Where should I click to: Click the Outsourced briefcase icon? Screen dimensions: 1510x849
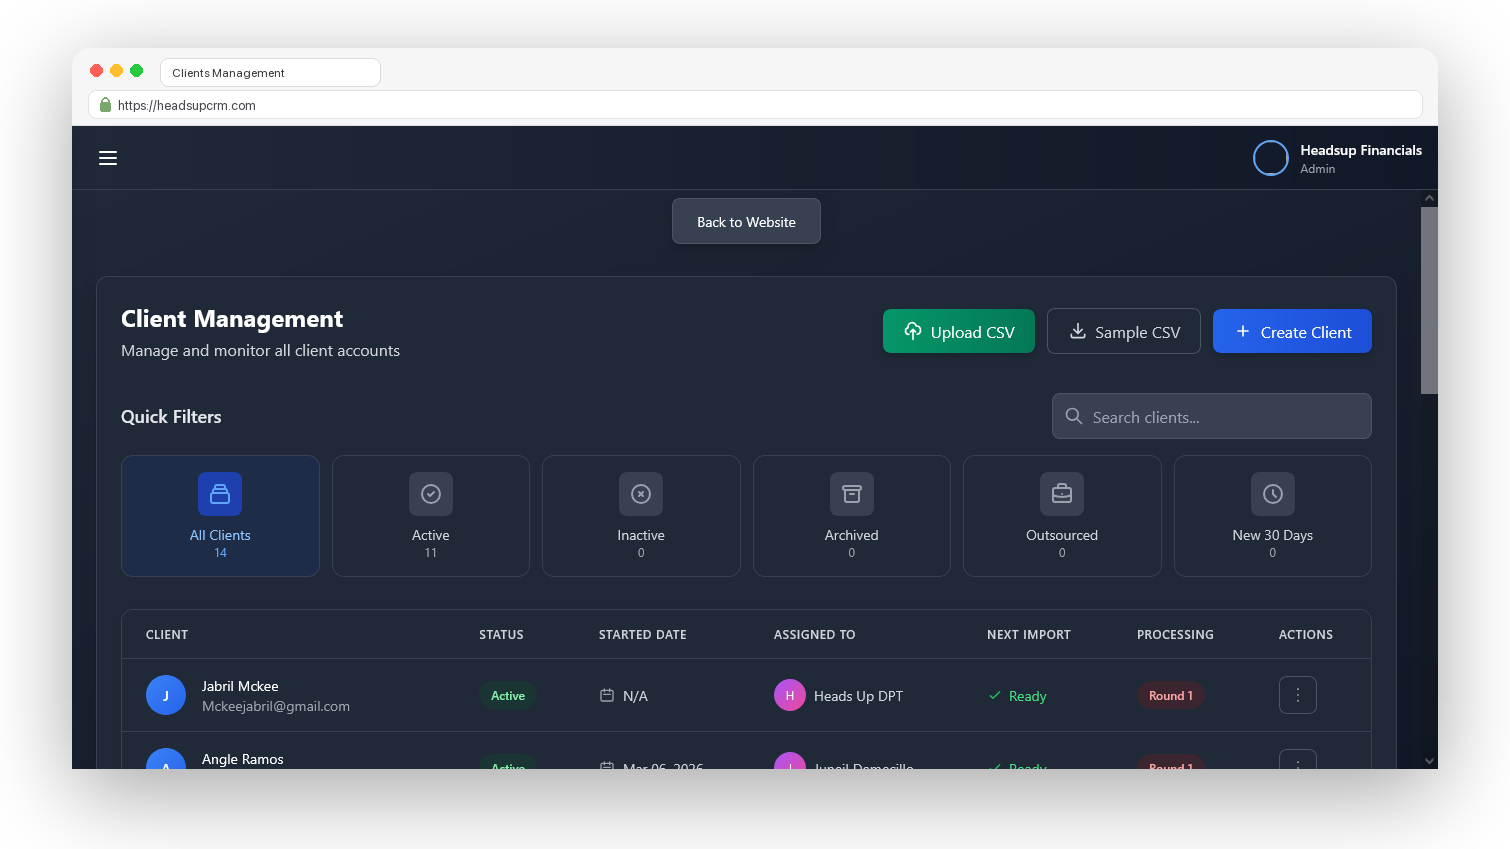pos(1062,494)
